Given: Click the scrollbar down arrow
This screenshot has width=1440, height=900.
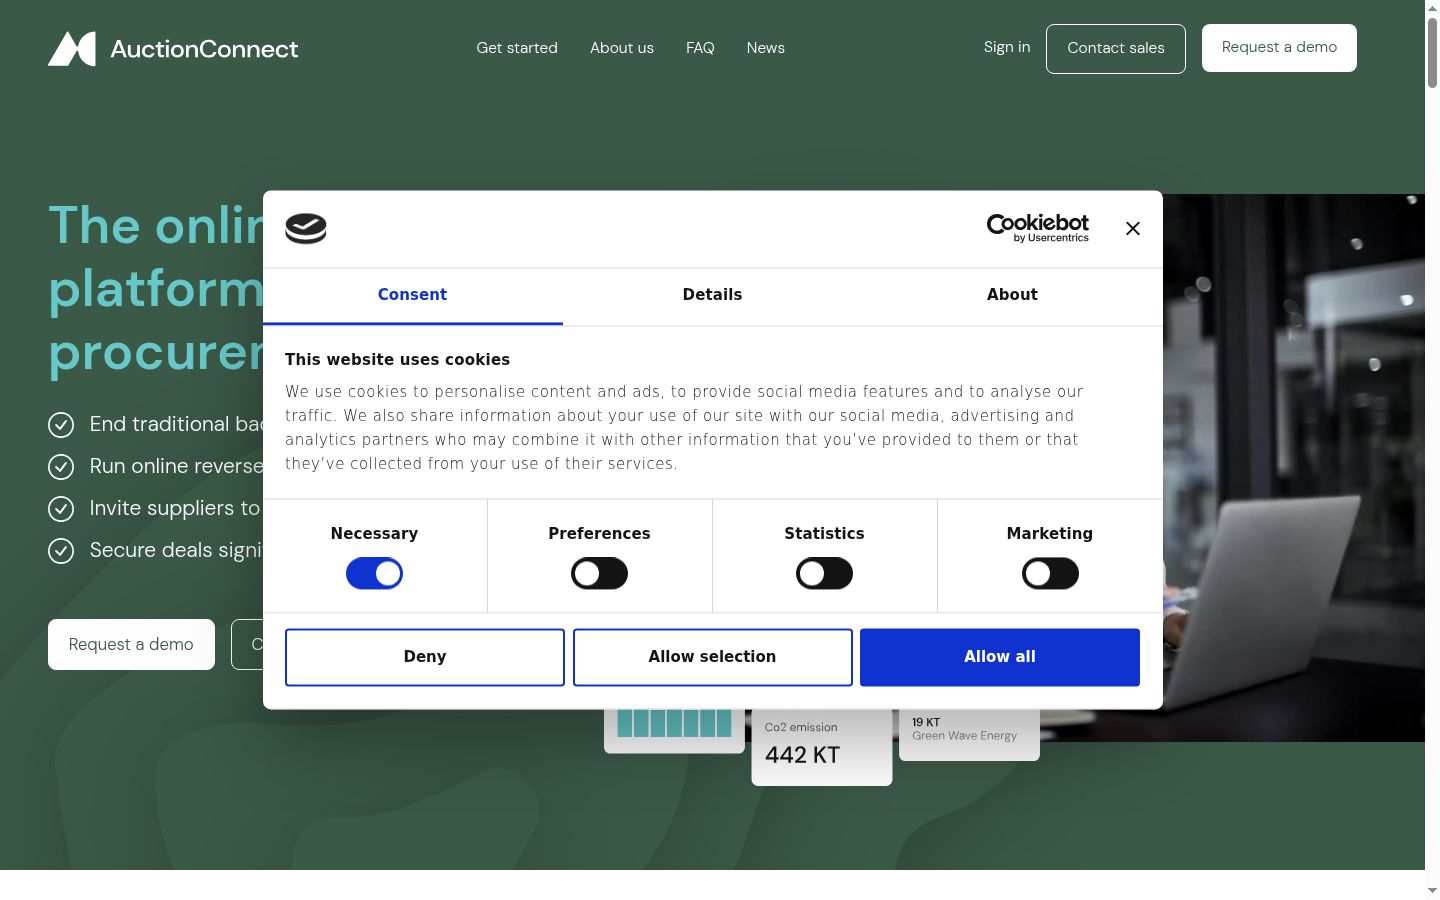Looking at the screenshot, I should point(1432,891).
